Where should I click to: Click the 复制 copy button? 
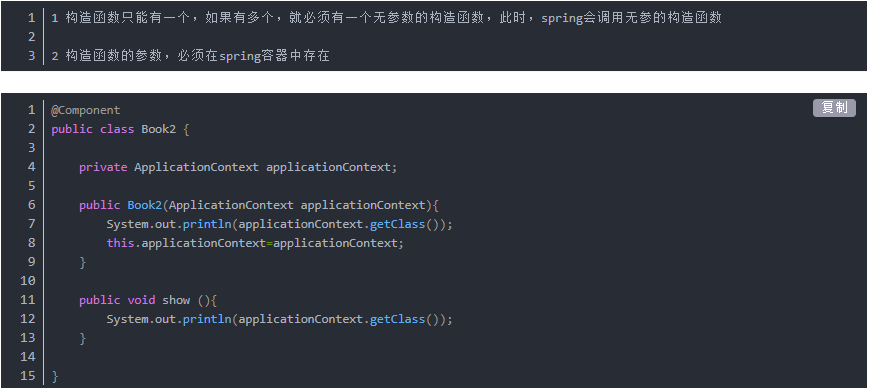coord(834,108)
